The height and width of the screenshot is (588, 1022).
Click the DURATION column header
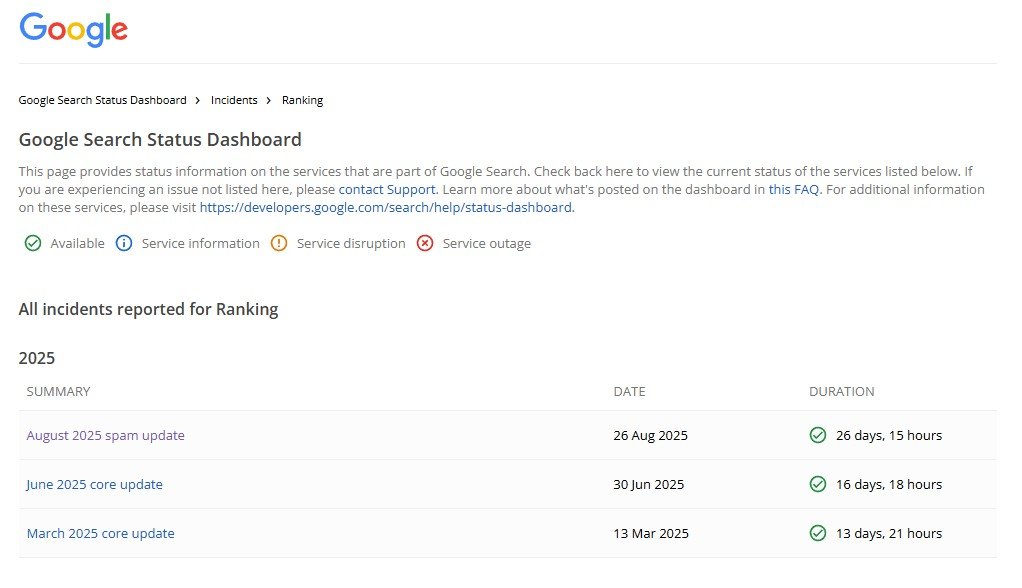pos(841,392)
